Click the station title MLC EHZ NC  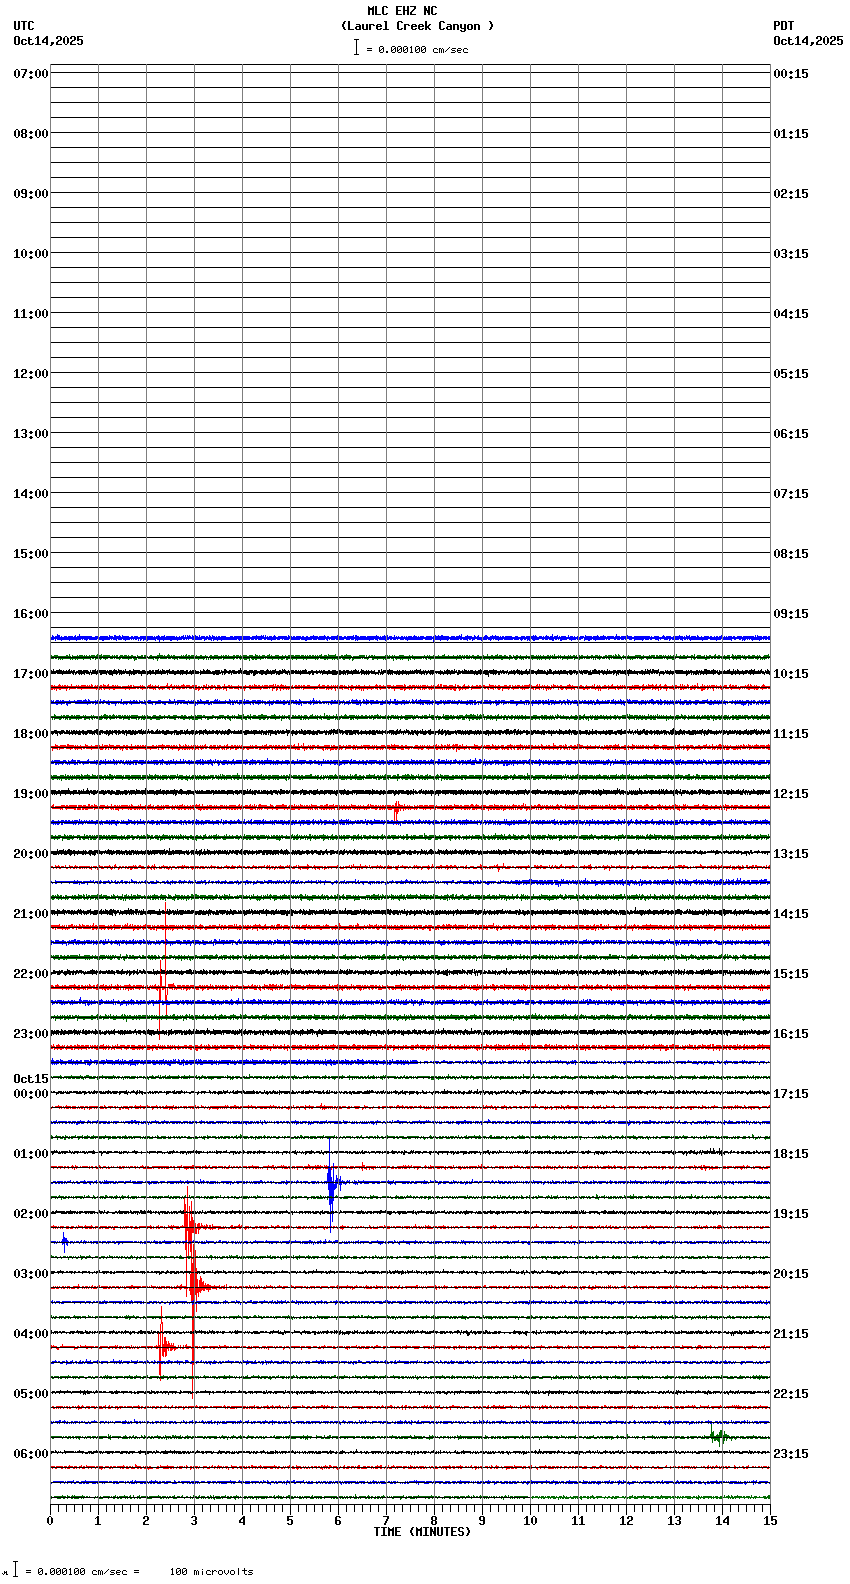402,11
